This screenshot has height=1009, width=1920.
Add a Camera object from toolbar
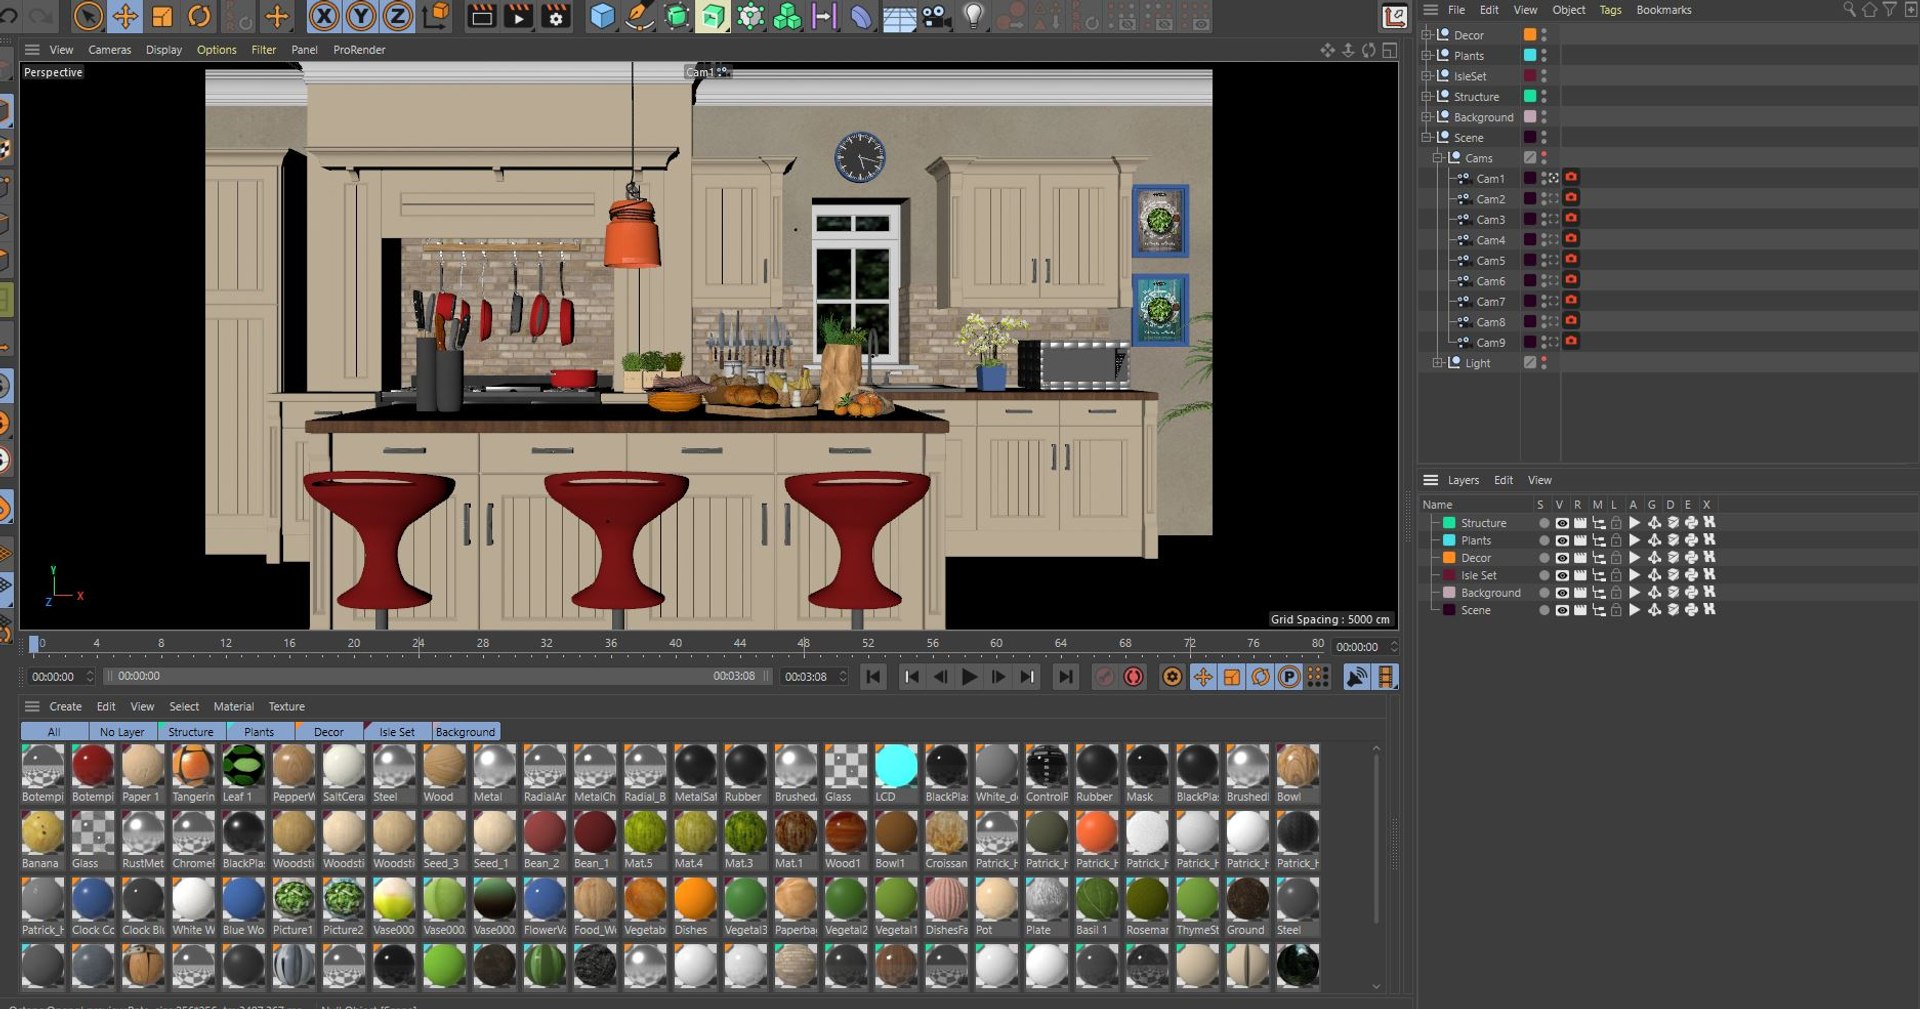[x=936, y=16]
